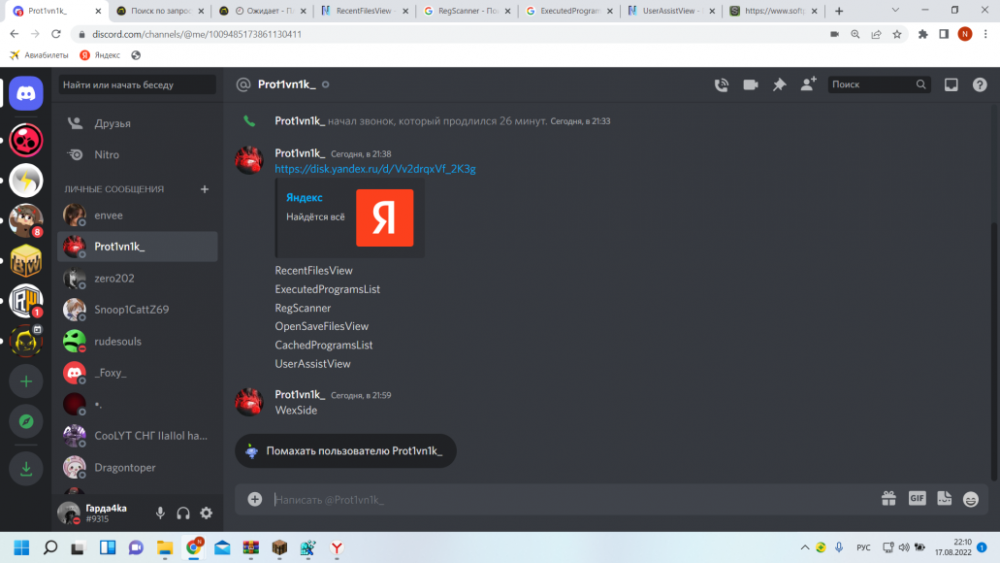1000x563 pixels.
Task: Open the emoji picker
Action: pyautogui.click(x=971, y=499)
